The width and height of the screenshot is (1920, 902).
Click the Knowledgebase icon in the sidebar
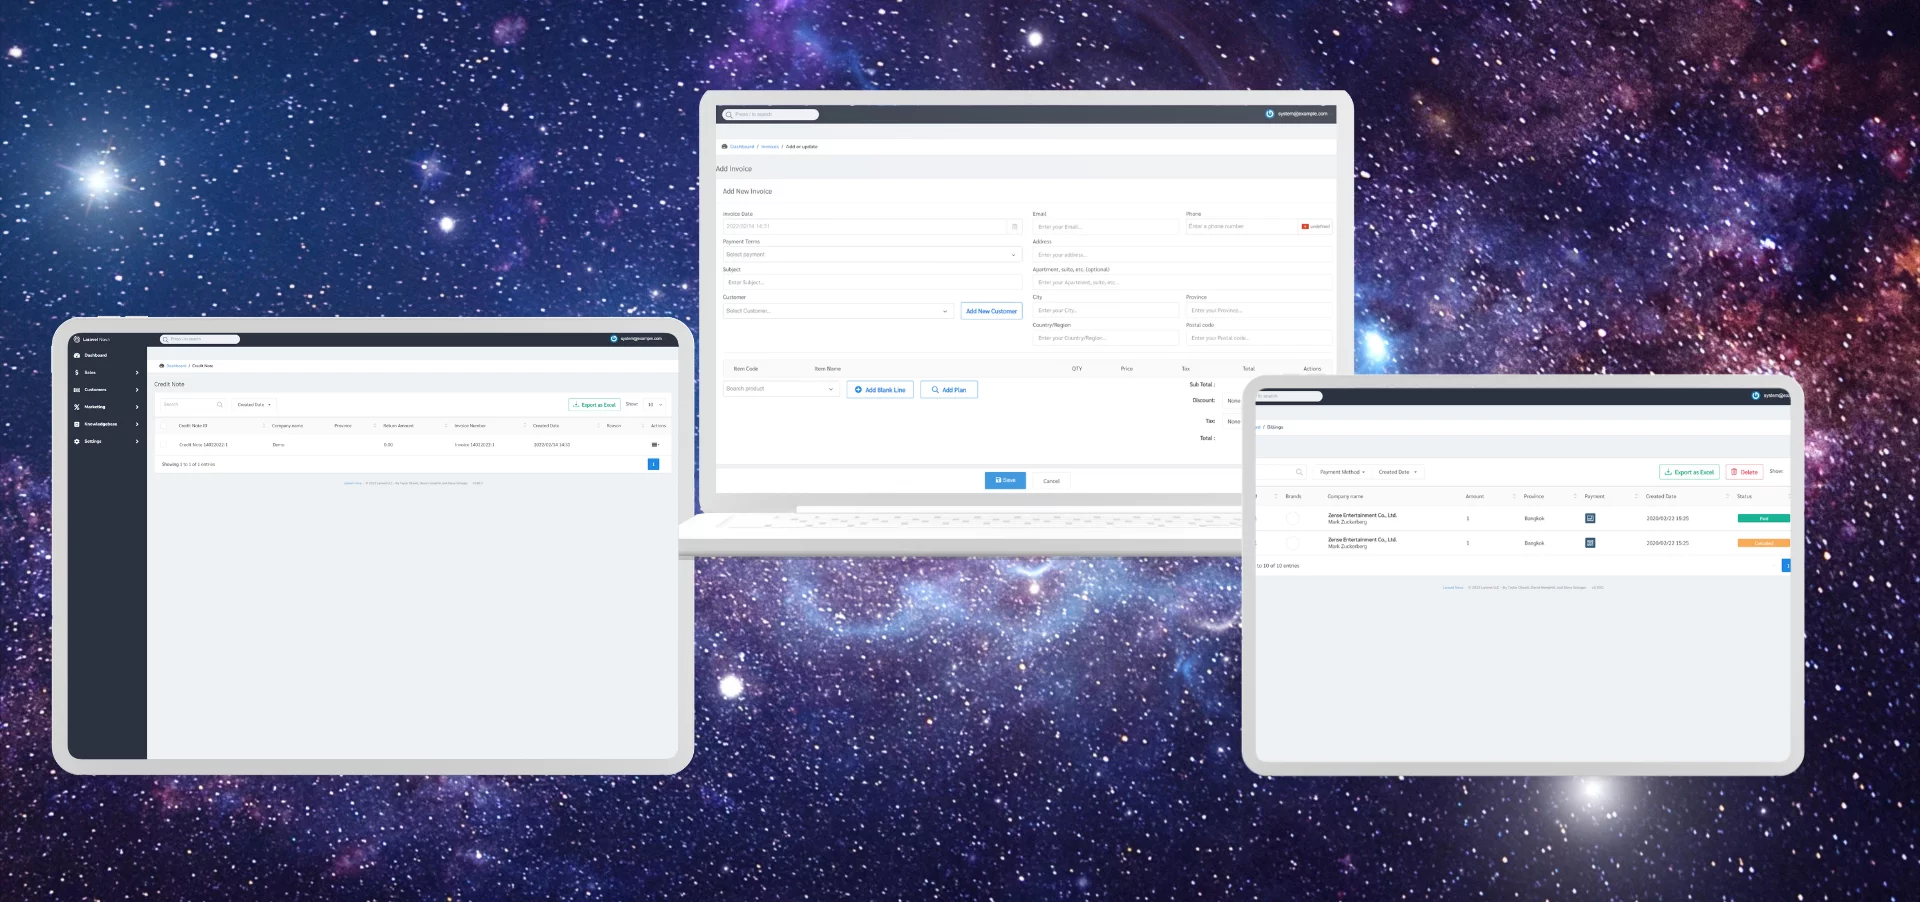click(x=78, y=424)
